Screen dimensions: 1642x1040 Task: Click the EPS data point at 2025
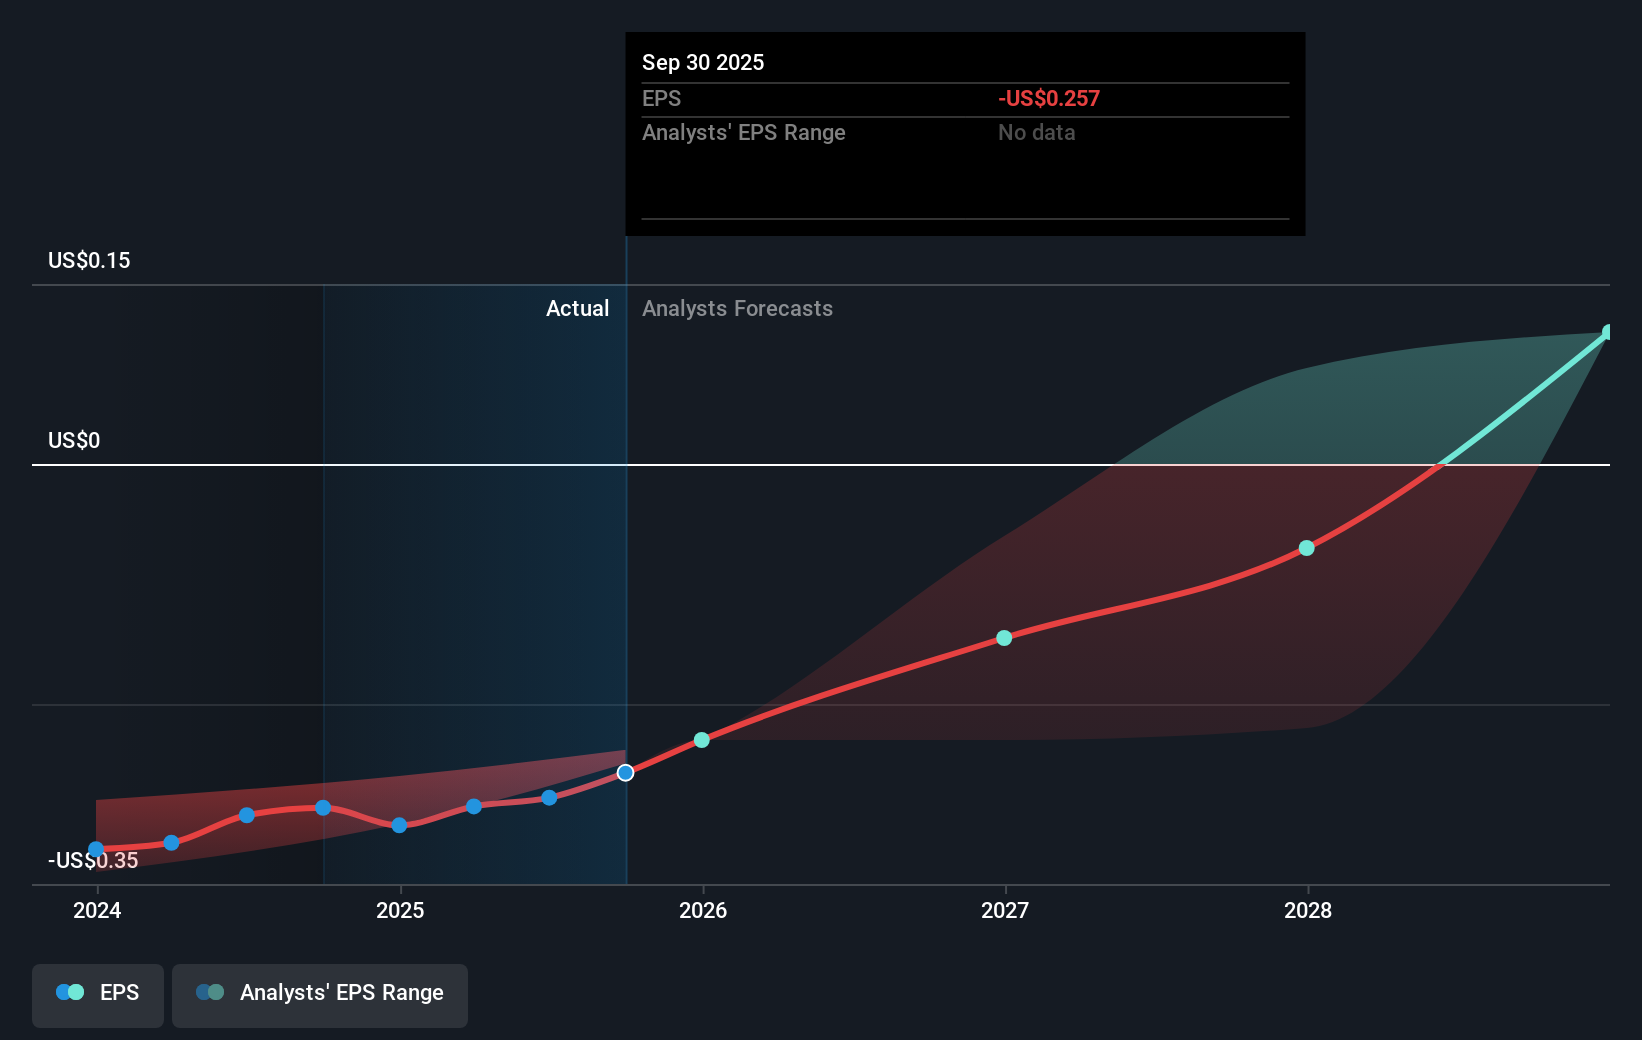point(399,825)
